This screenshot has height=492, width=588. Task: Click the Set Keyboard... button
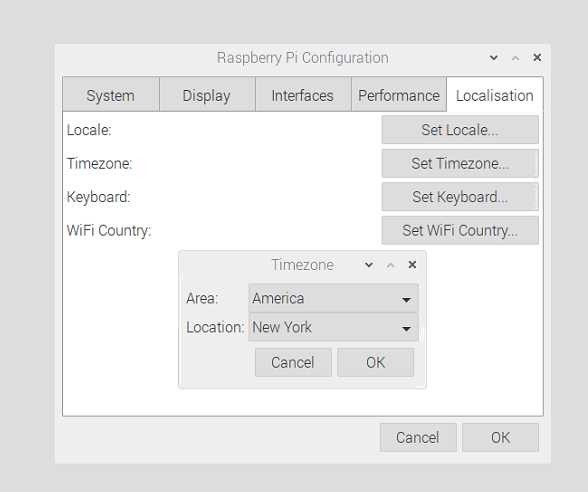460,197
